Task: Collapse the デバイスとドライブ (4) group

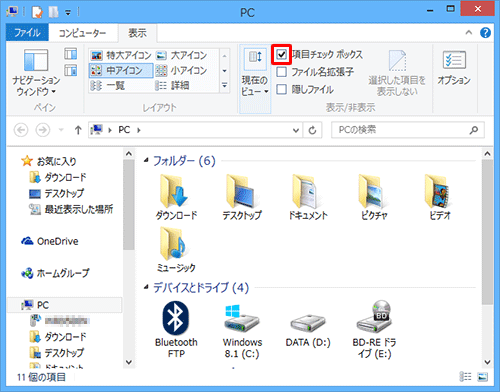Action: pos(146,287)
